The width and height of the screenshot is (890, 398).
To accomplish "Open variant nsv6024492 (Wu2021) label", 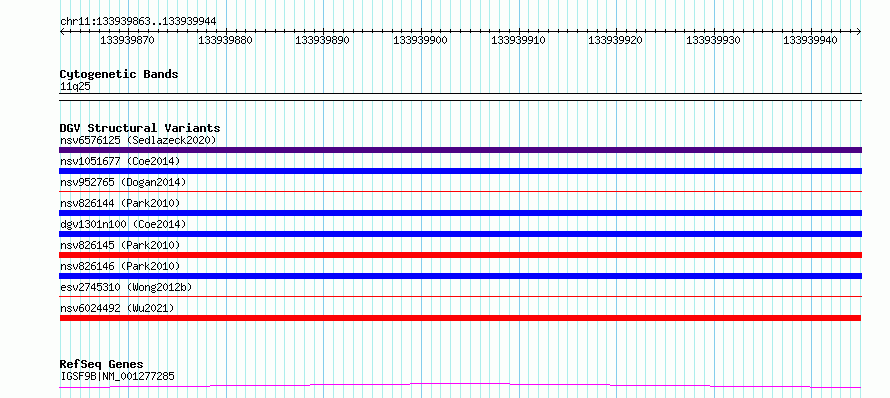I will coord(117,308).
